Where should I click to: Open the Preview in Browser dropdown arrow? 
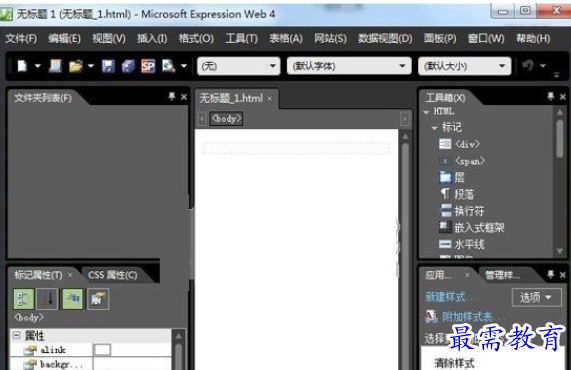(184, 66)
